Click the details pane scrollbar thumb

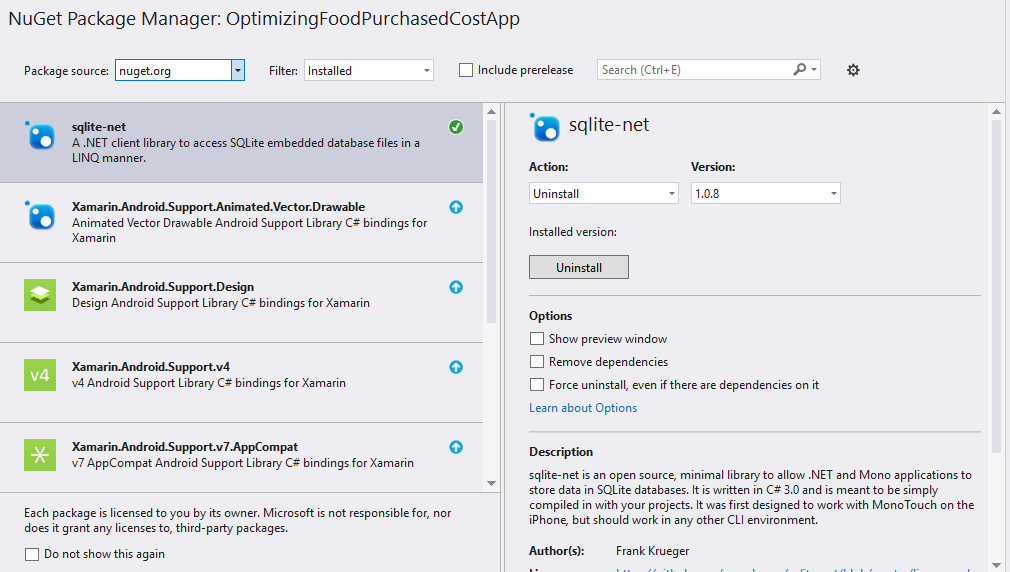[x=996, y=286]
